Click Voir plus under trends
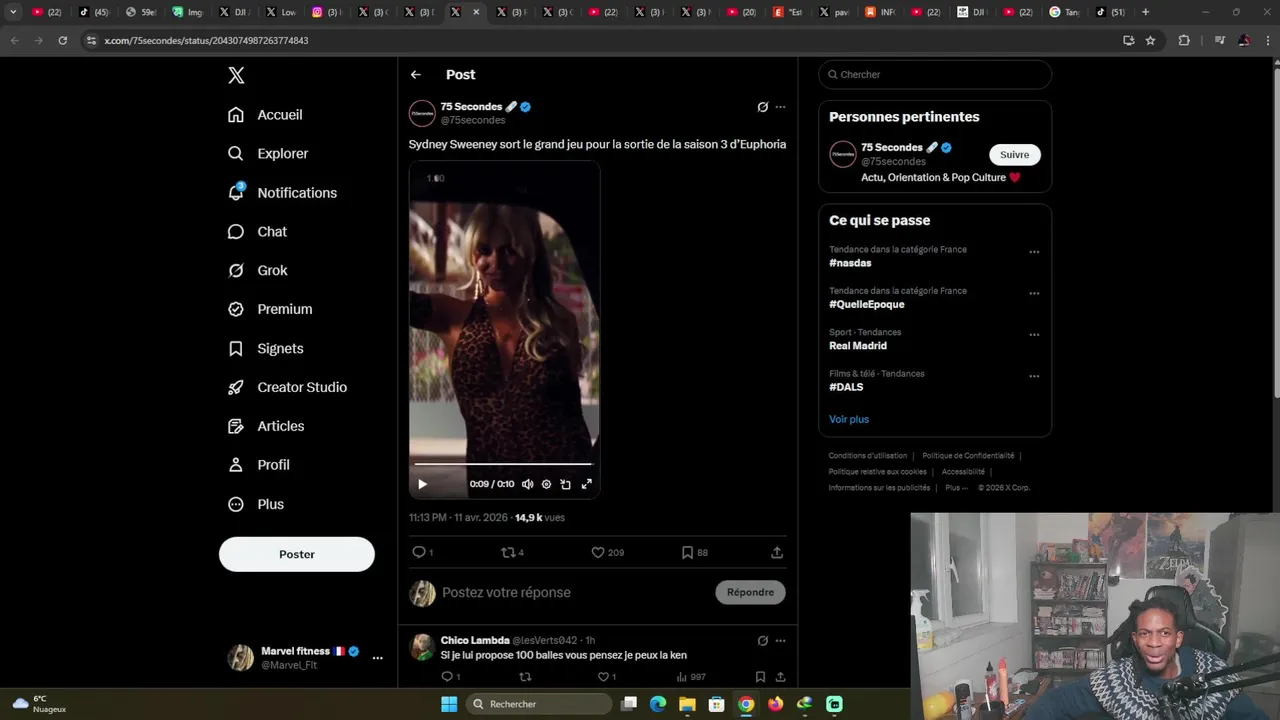 [x=849, y=419]
